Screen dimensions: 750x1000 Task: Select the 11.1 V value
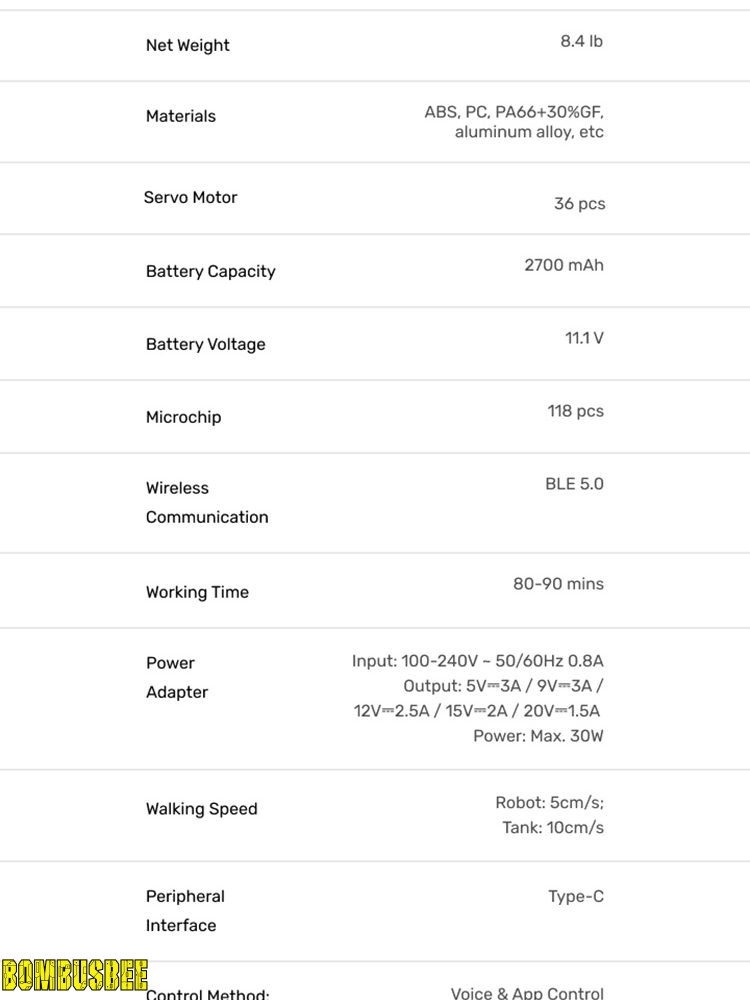click(x=584, y=338)
